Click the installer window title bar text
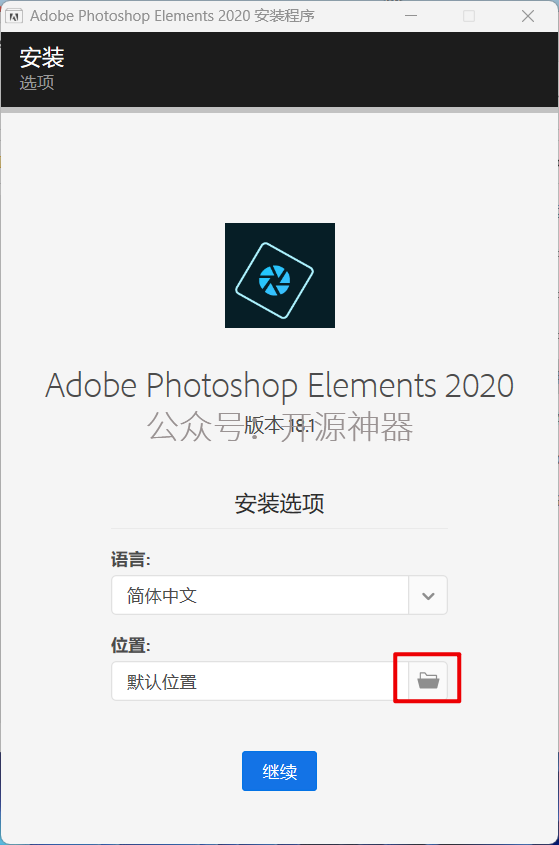The image size is (559, 845). pos(172,16)
